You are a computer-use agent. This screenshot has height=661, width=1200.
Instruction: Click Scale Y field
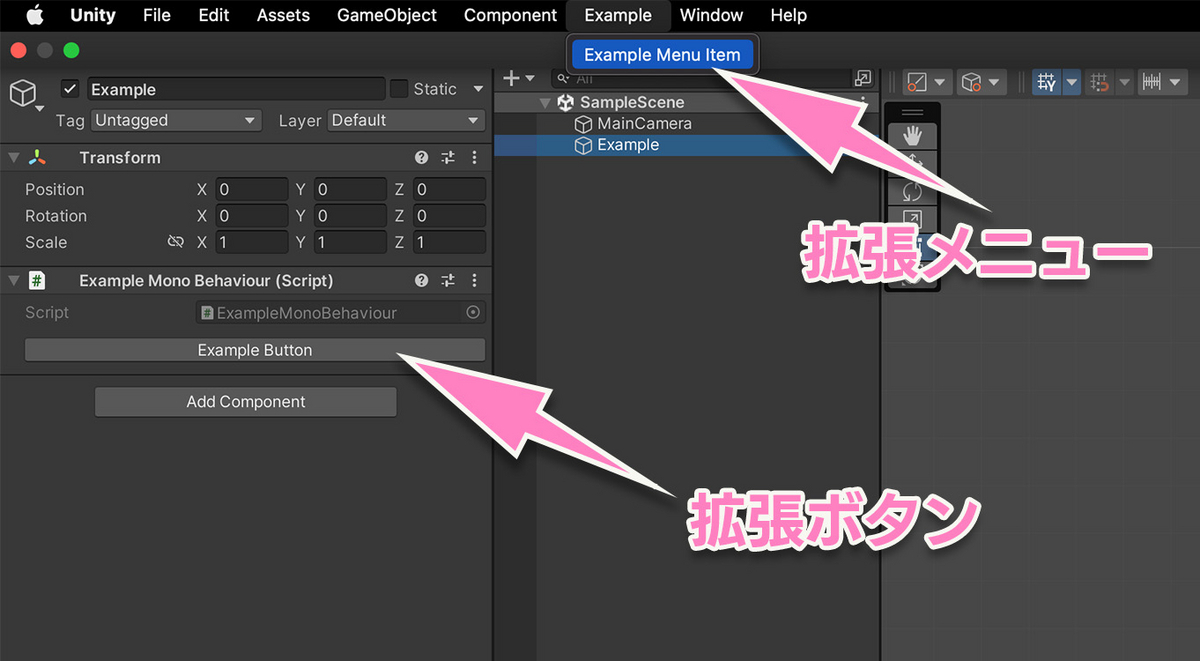(350, 242)
